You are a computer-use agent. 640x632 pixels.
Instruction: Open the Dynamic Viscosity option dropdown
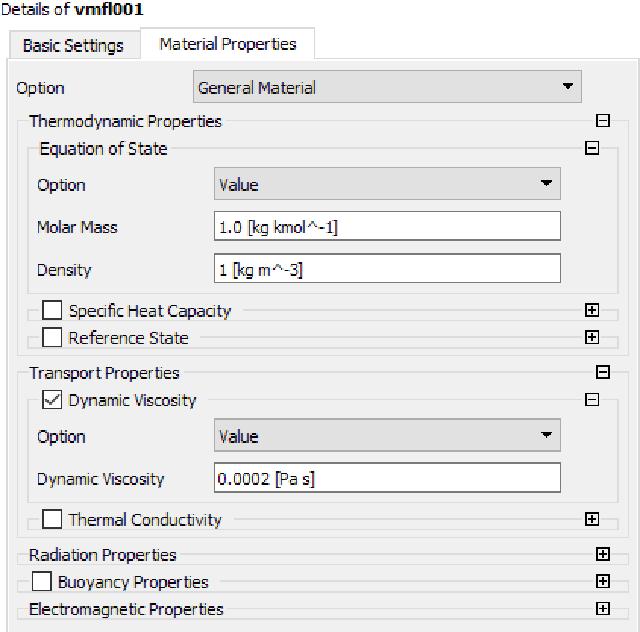387,435
